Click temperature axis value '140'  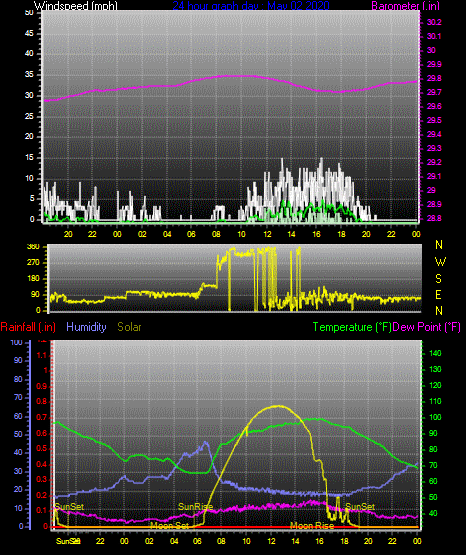click(435, 353)
